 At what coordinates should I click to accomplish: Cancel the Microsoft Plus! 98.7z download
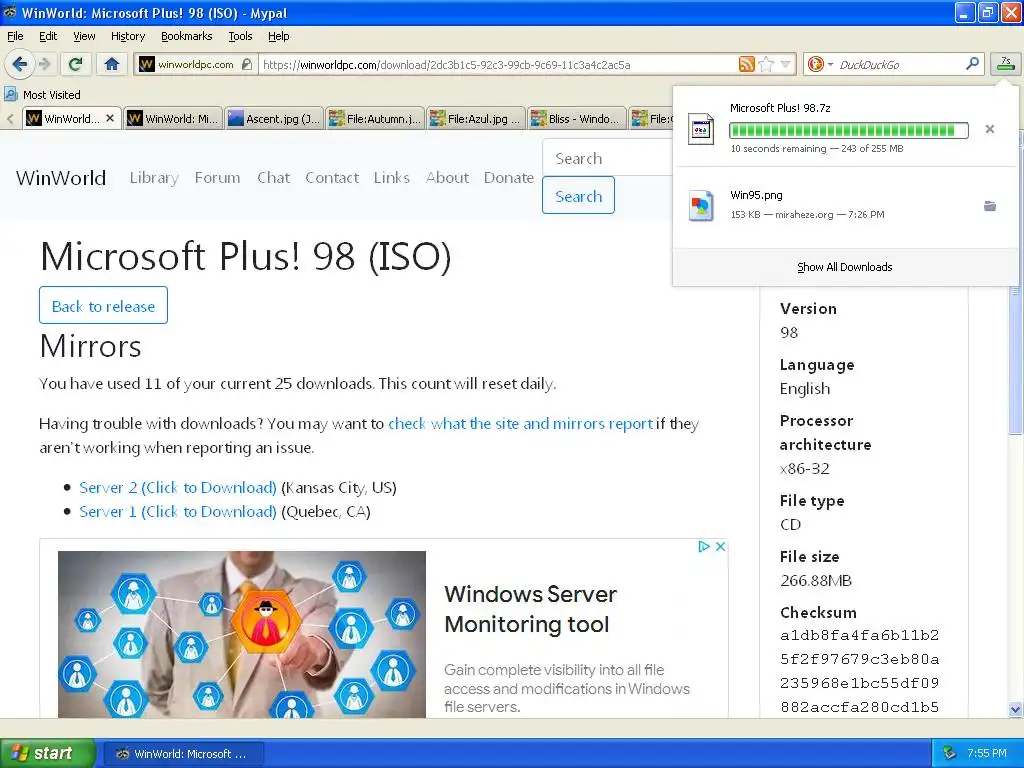(x=989, y=129)
